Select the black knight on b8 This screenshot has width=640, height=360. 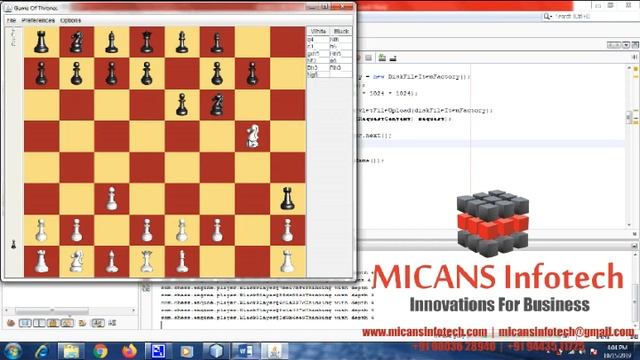pos(76,42)
